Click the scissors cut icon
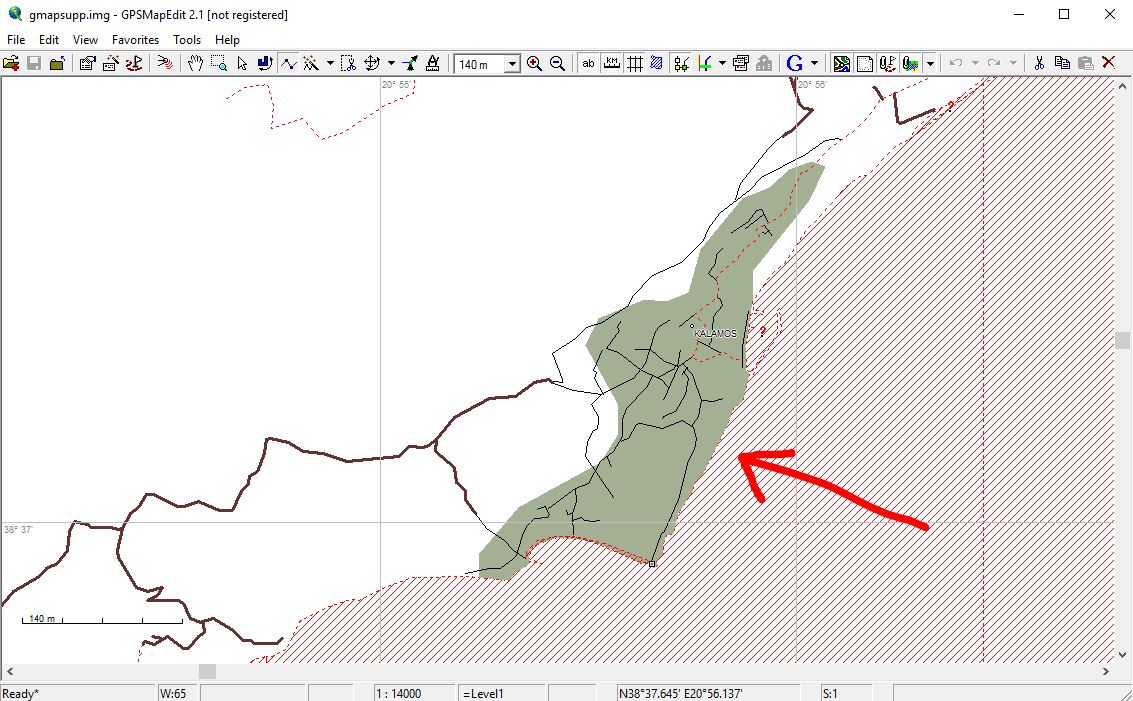This screenshot has width=1133, height=701. [1039, 63]
